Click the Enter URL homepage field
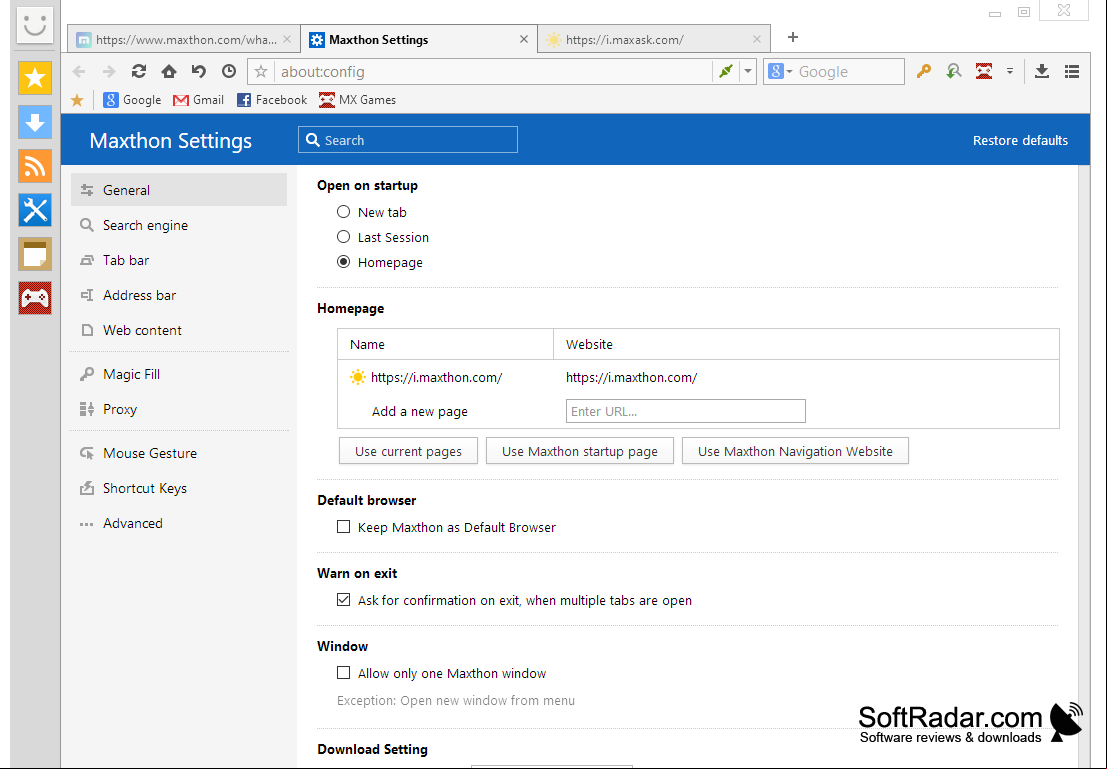This screenshot has height=769, width=1107. 686,411
